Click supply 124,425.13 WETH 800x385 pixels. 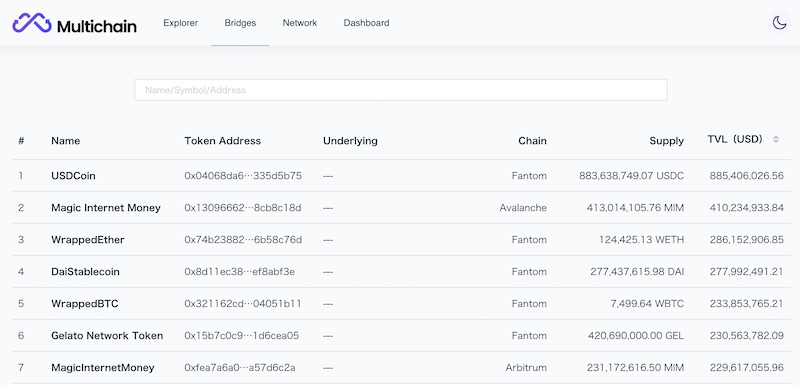641,240
